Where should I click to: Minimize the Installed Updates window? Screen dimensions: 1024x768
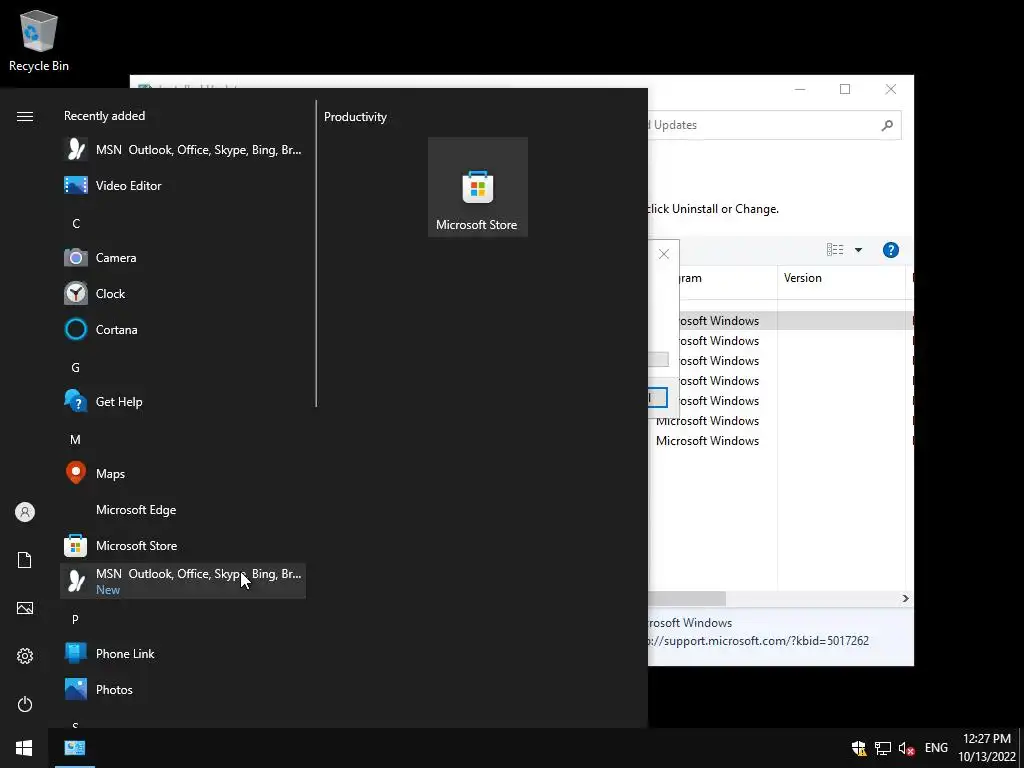pos(800,89)
